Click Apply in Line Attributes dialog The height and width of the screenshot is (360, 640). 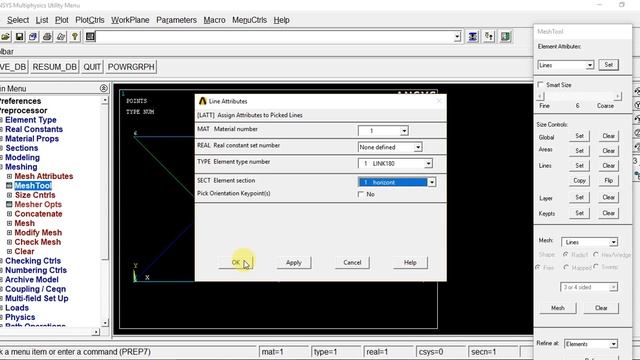[294, 262]
